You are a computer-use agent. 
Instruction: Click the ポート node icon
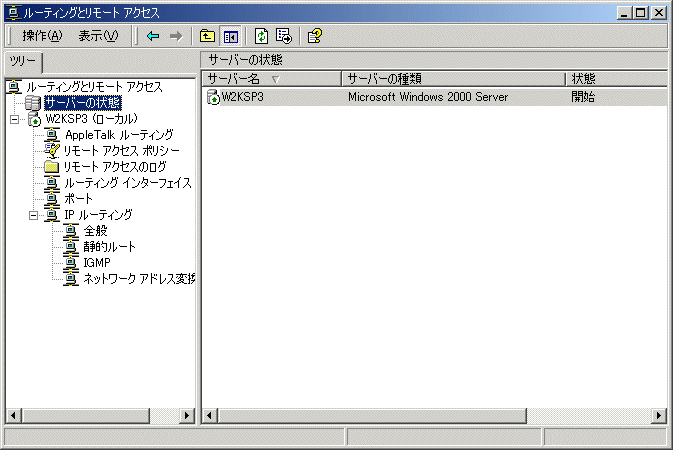click(x=52, y=199)
